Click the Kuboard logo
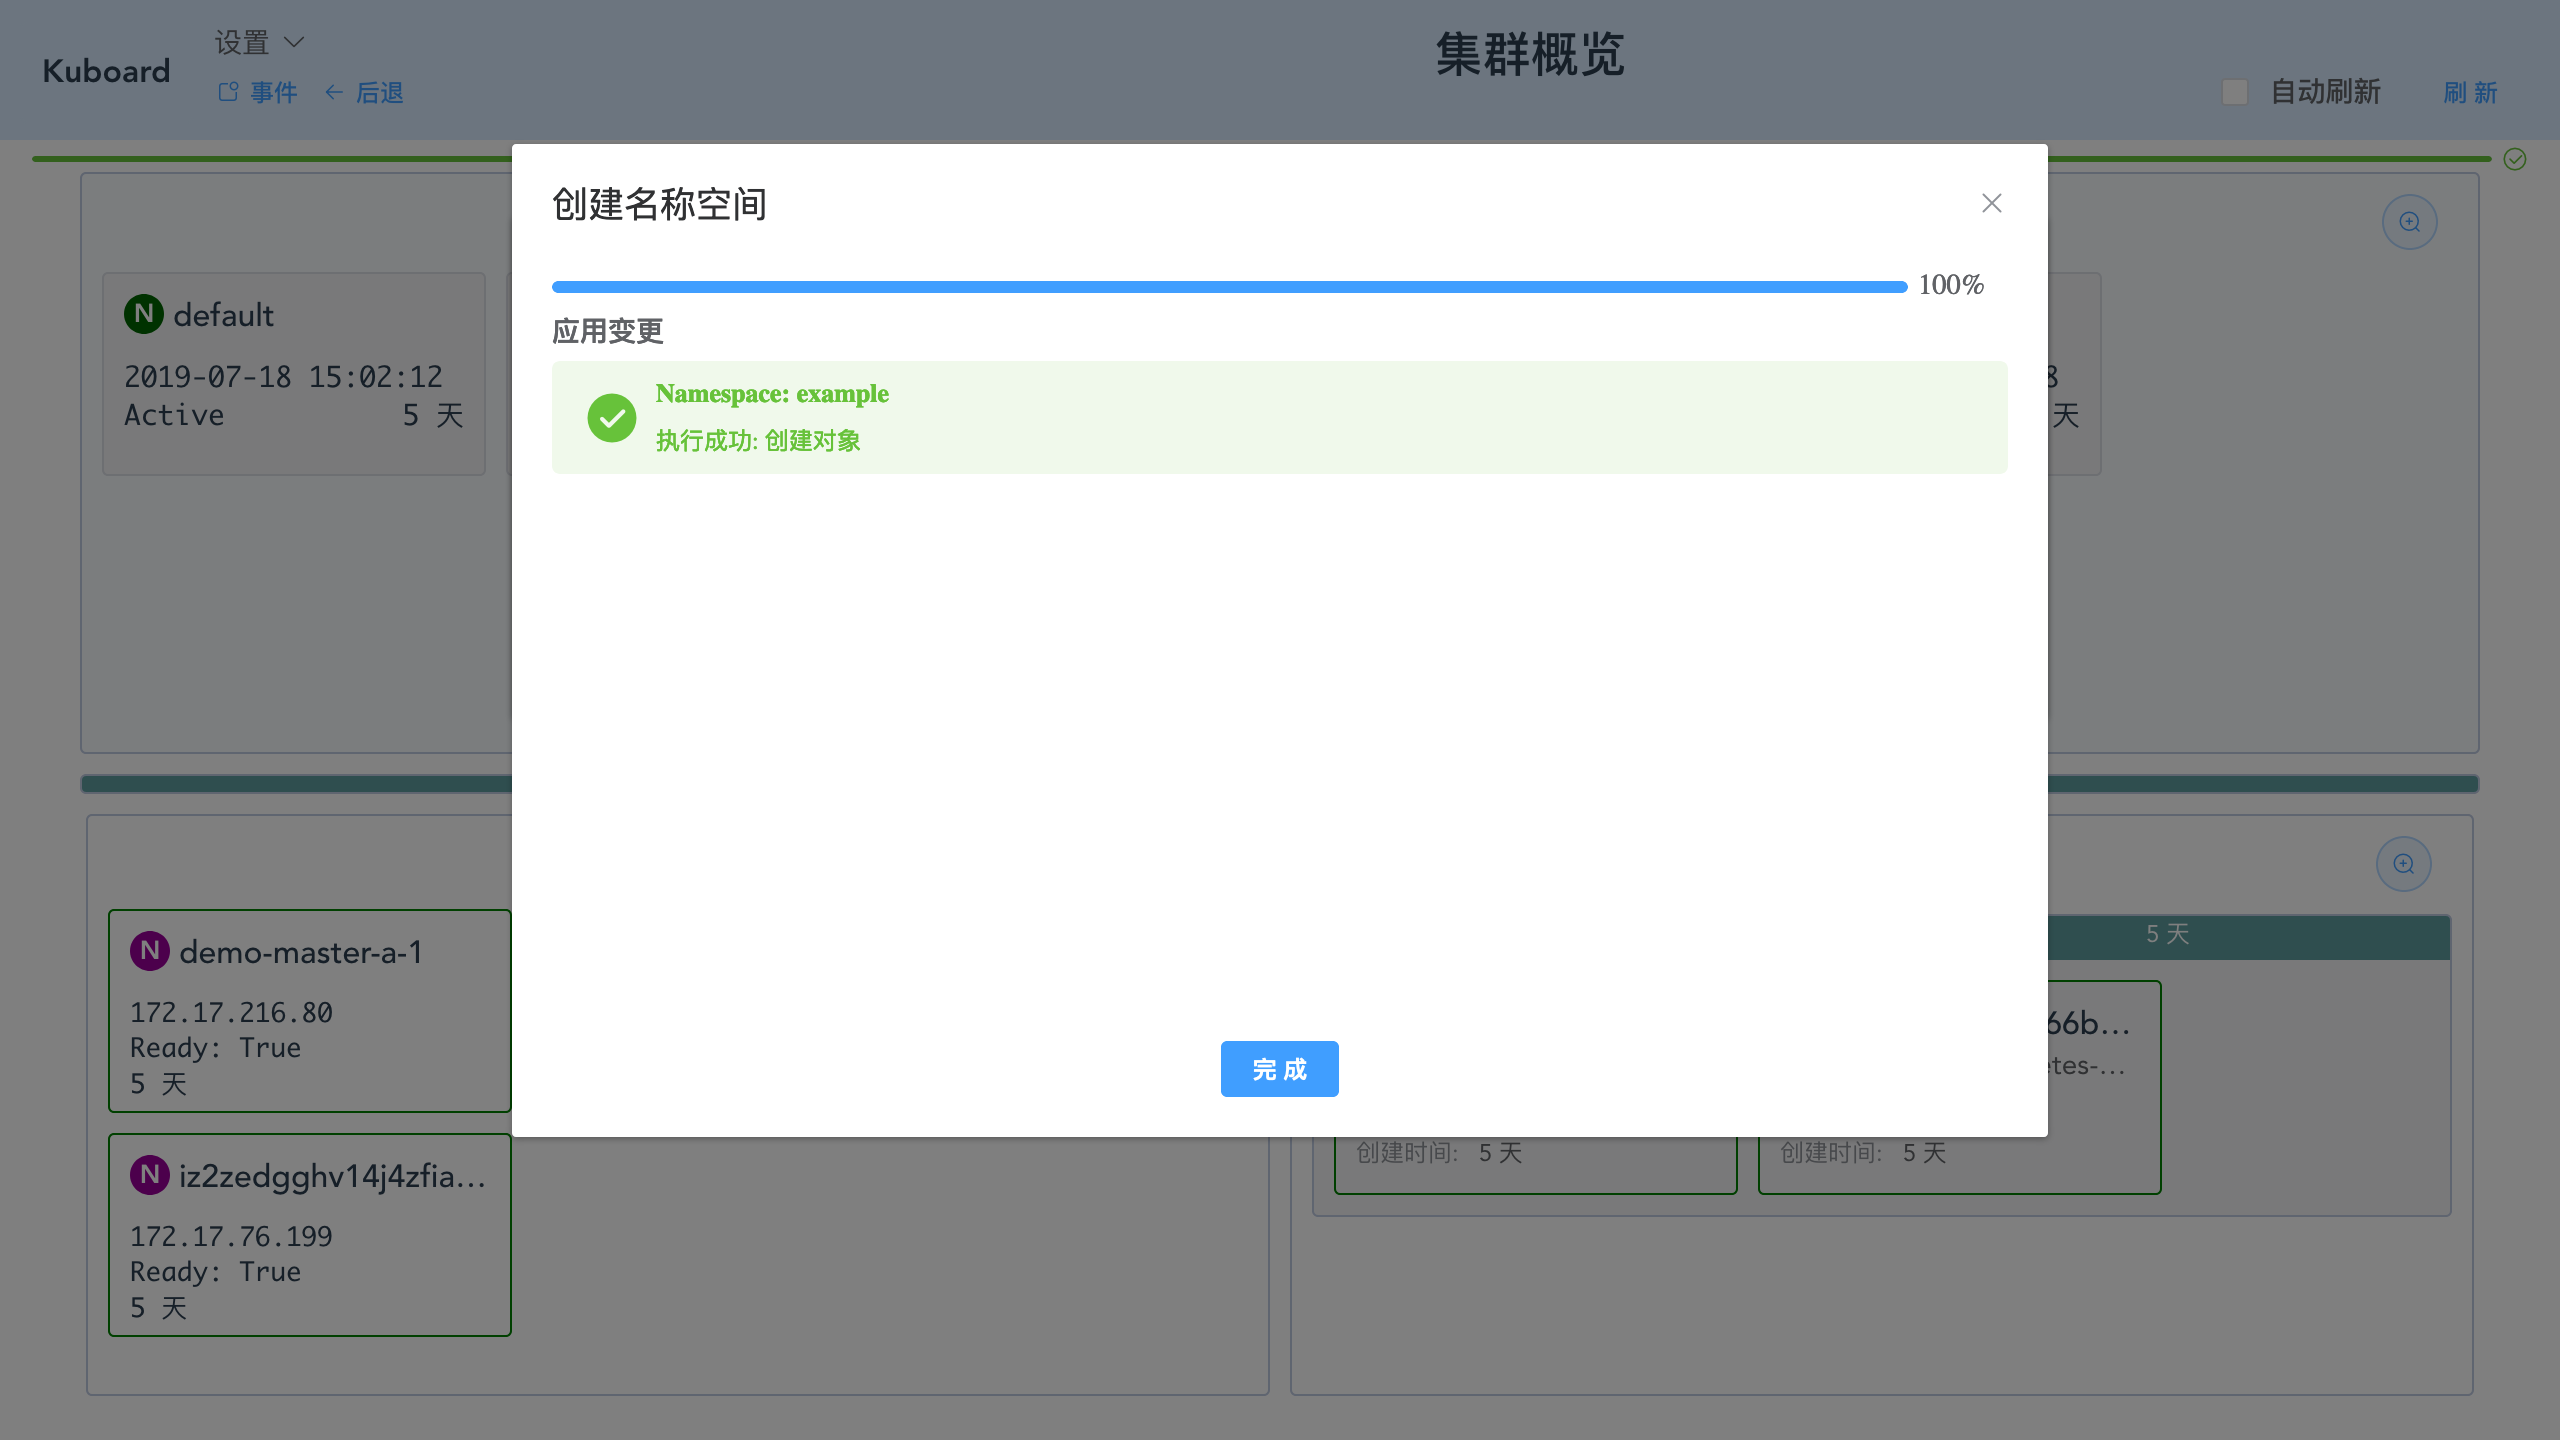Viewport: 2560px width, 1440px height. (105, 70)
